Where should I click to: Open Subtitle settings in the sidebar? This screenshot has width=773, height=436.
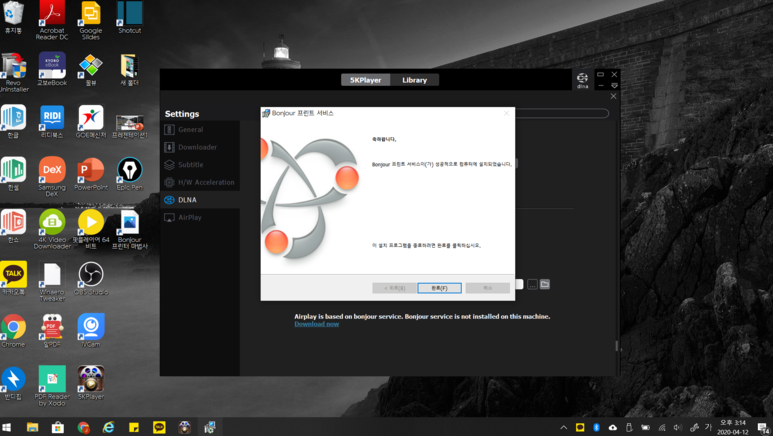pos(200,165)
